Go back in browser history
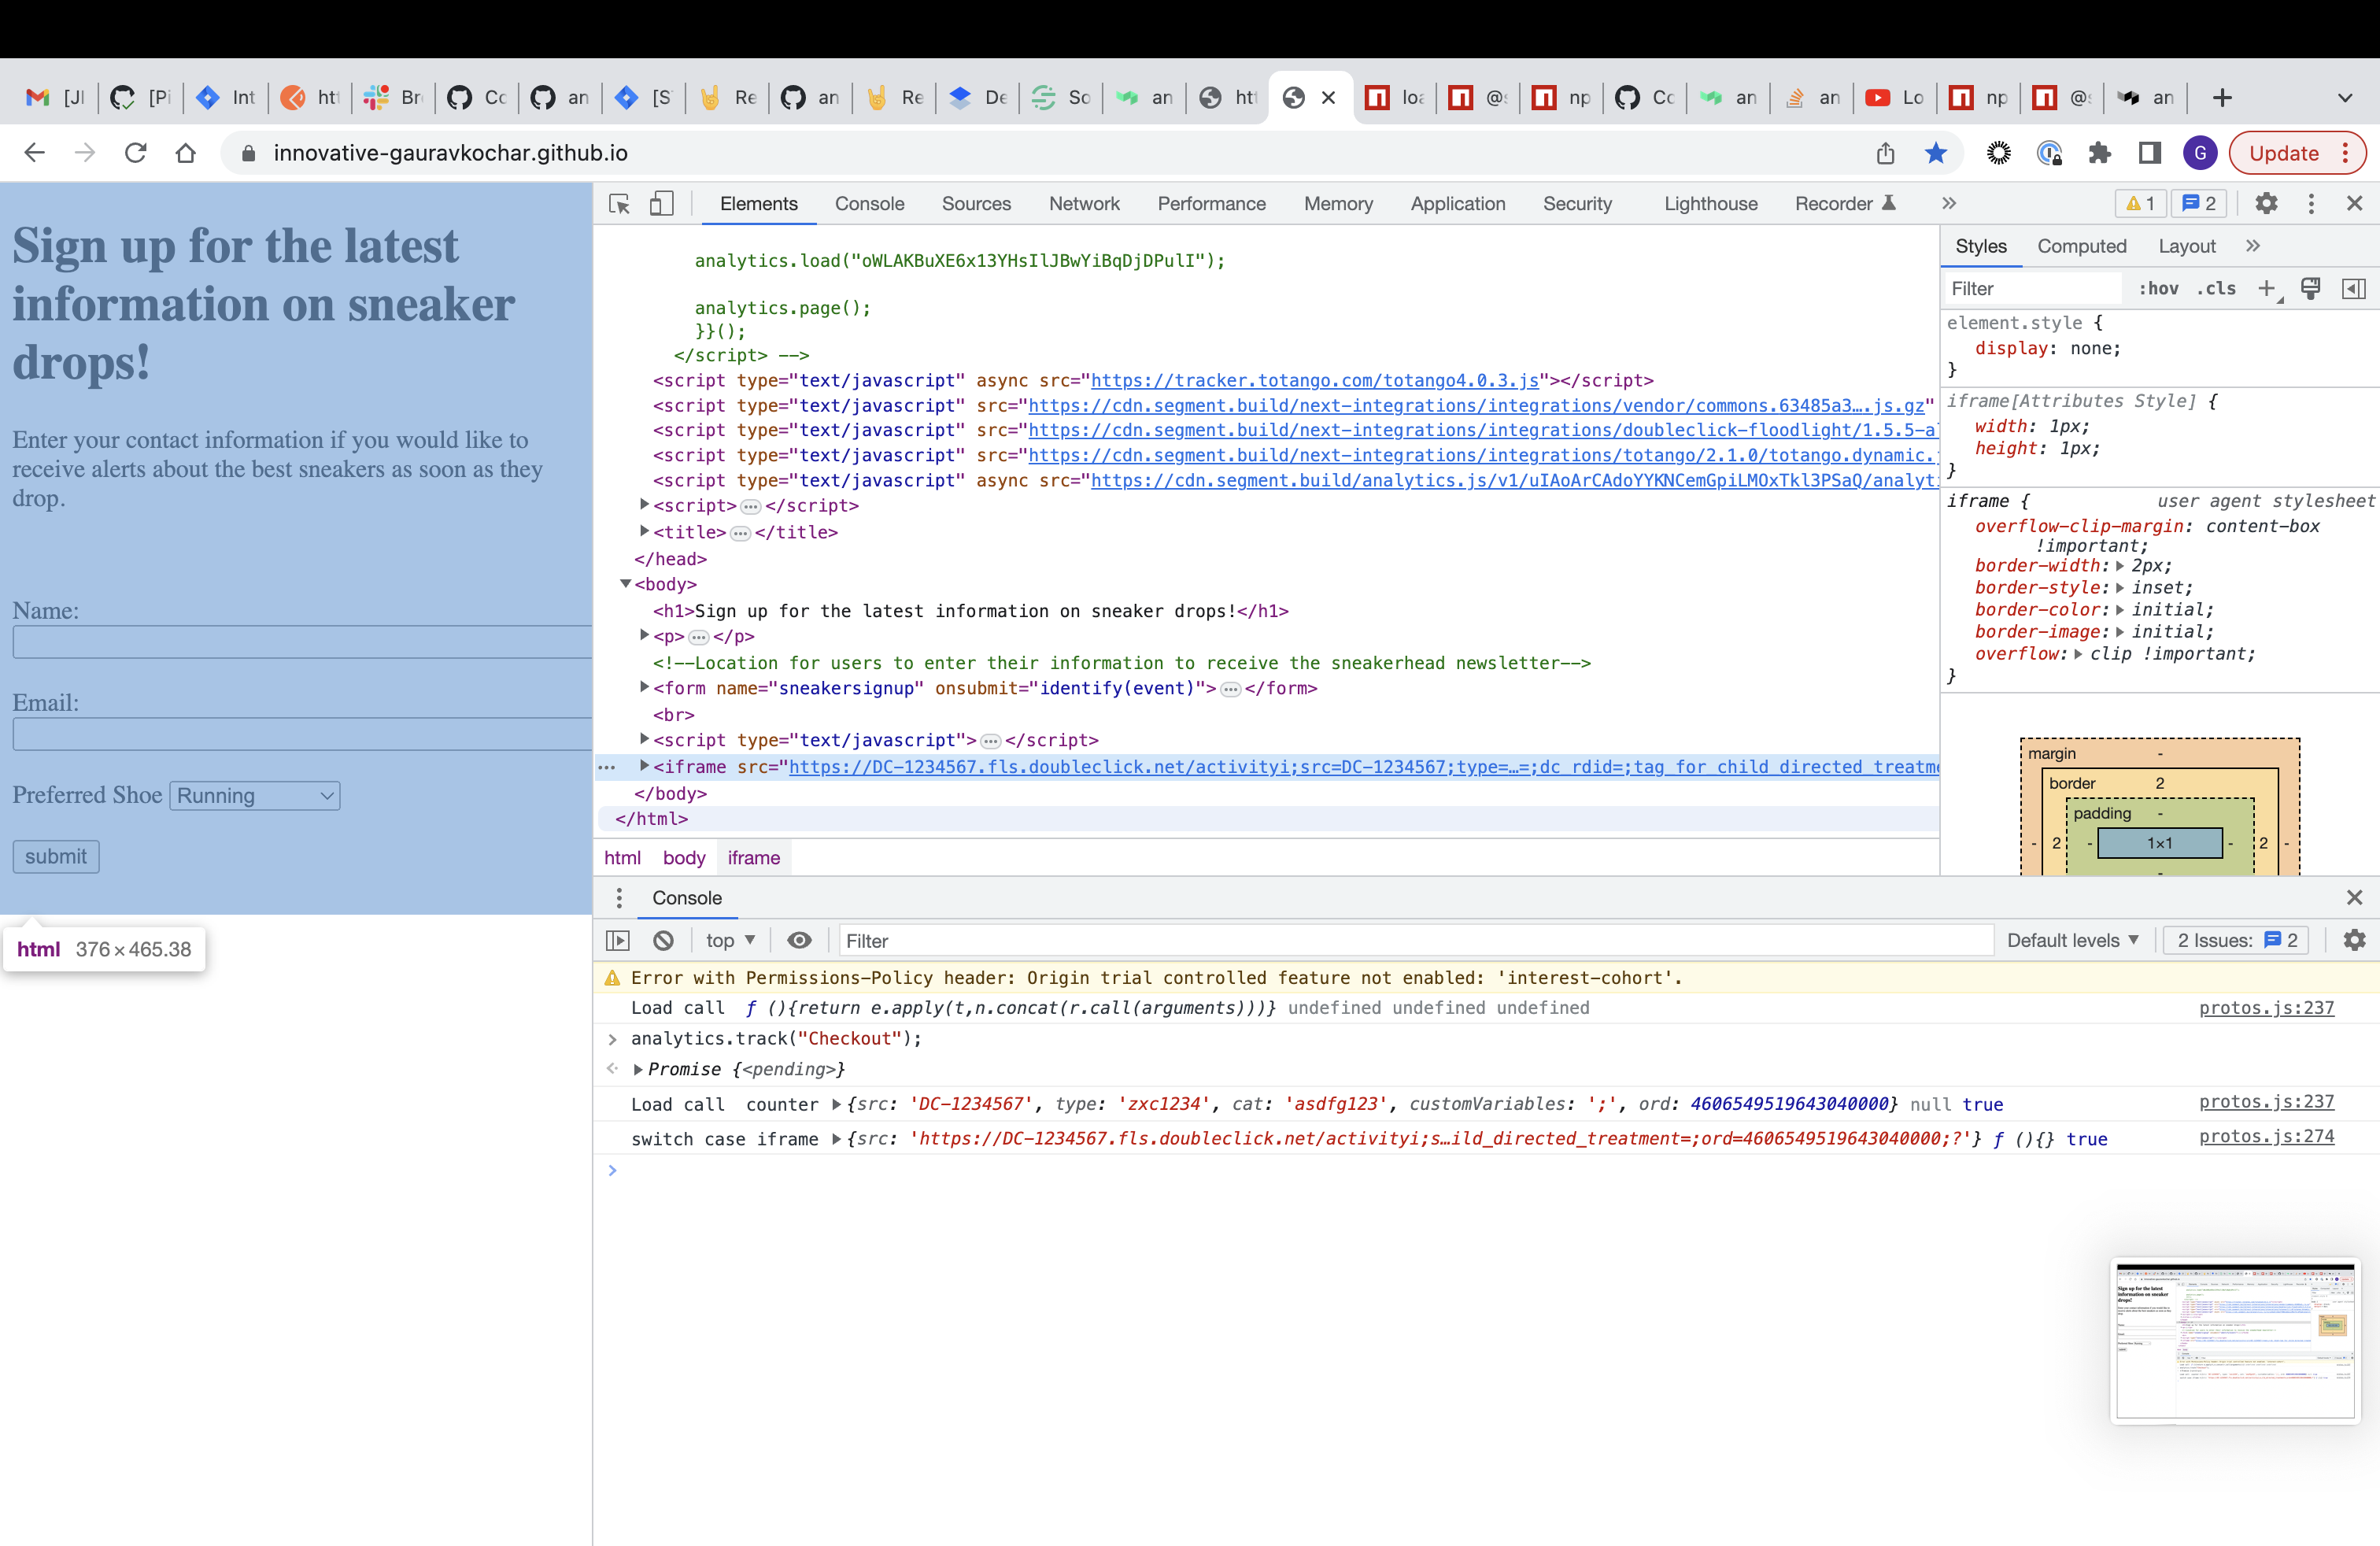The height and width of the screenshot is (1546, 2380). click(x=34, y=153)
